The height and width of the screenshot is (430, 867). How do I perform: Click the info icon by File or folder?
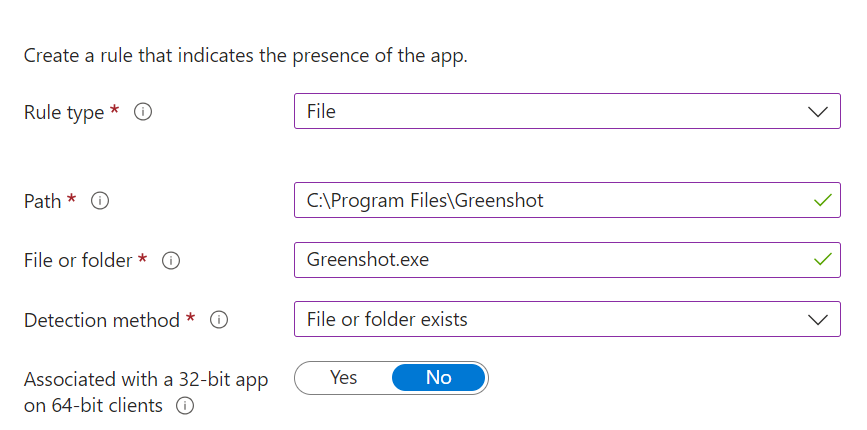point(171,260)
